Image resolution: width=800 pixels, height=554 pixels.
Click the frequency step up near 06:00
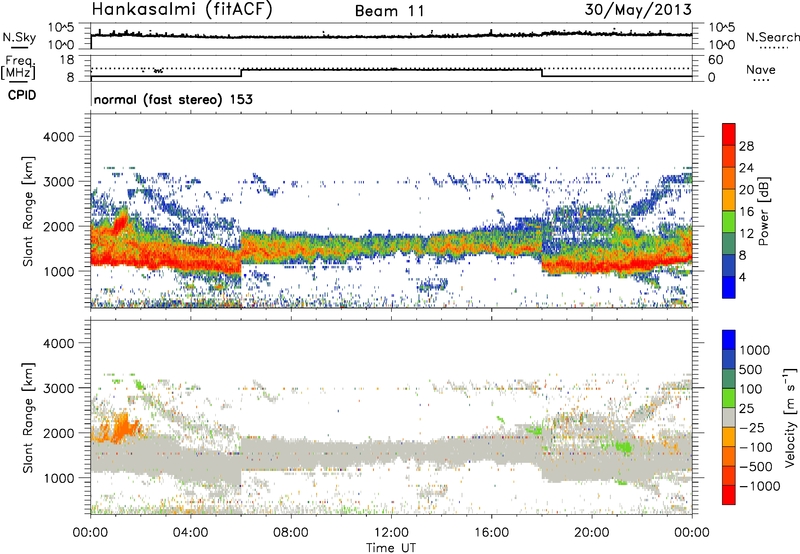[241, 73]
